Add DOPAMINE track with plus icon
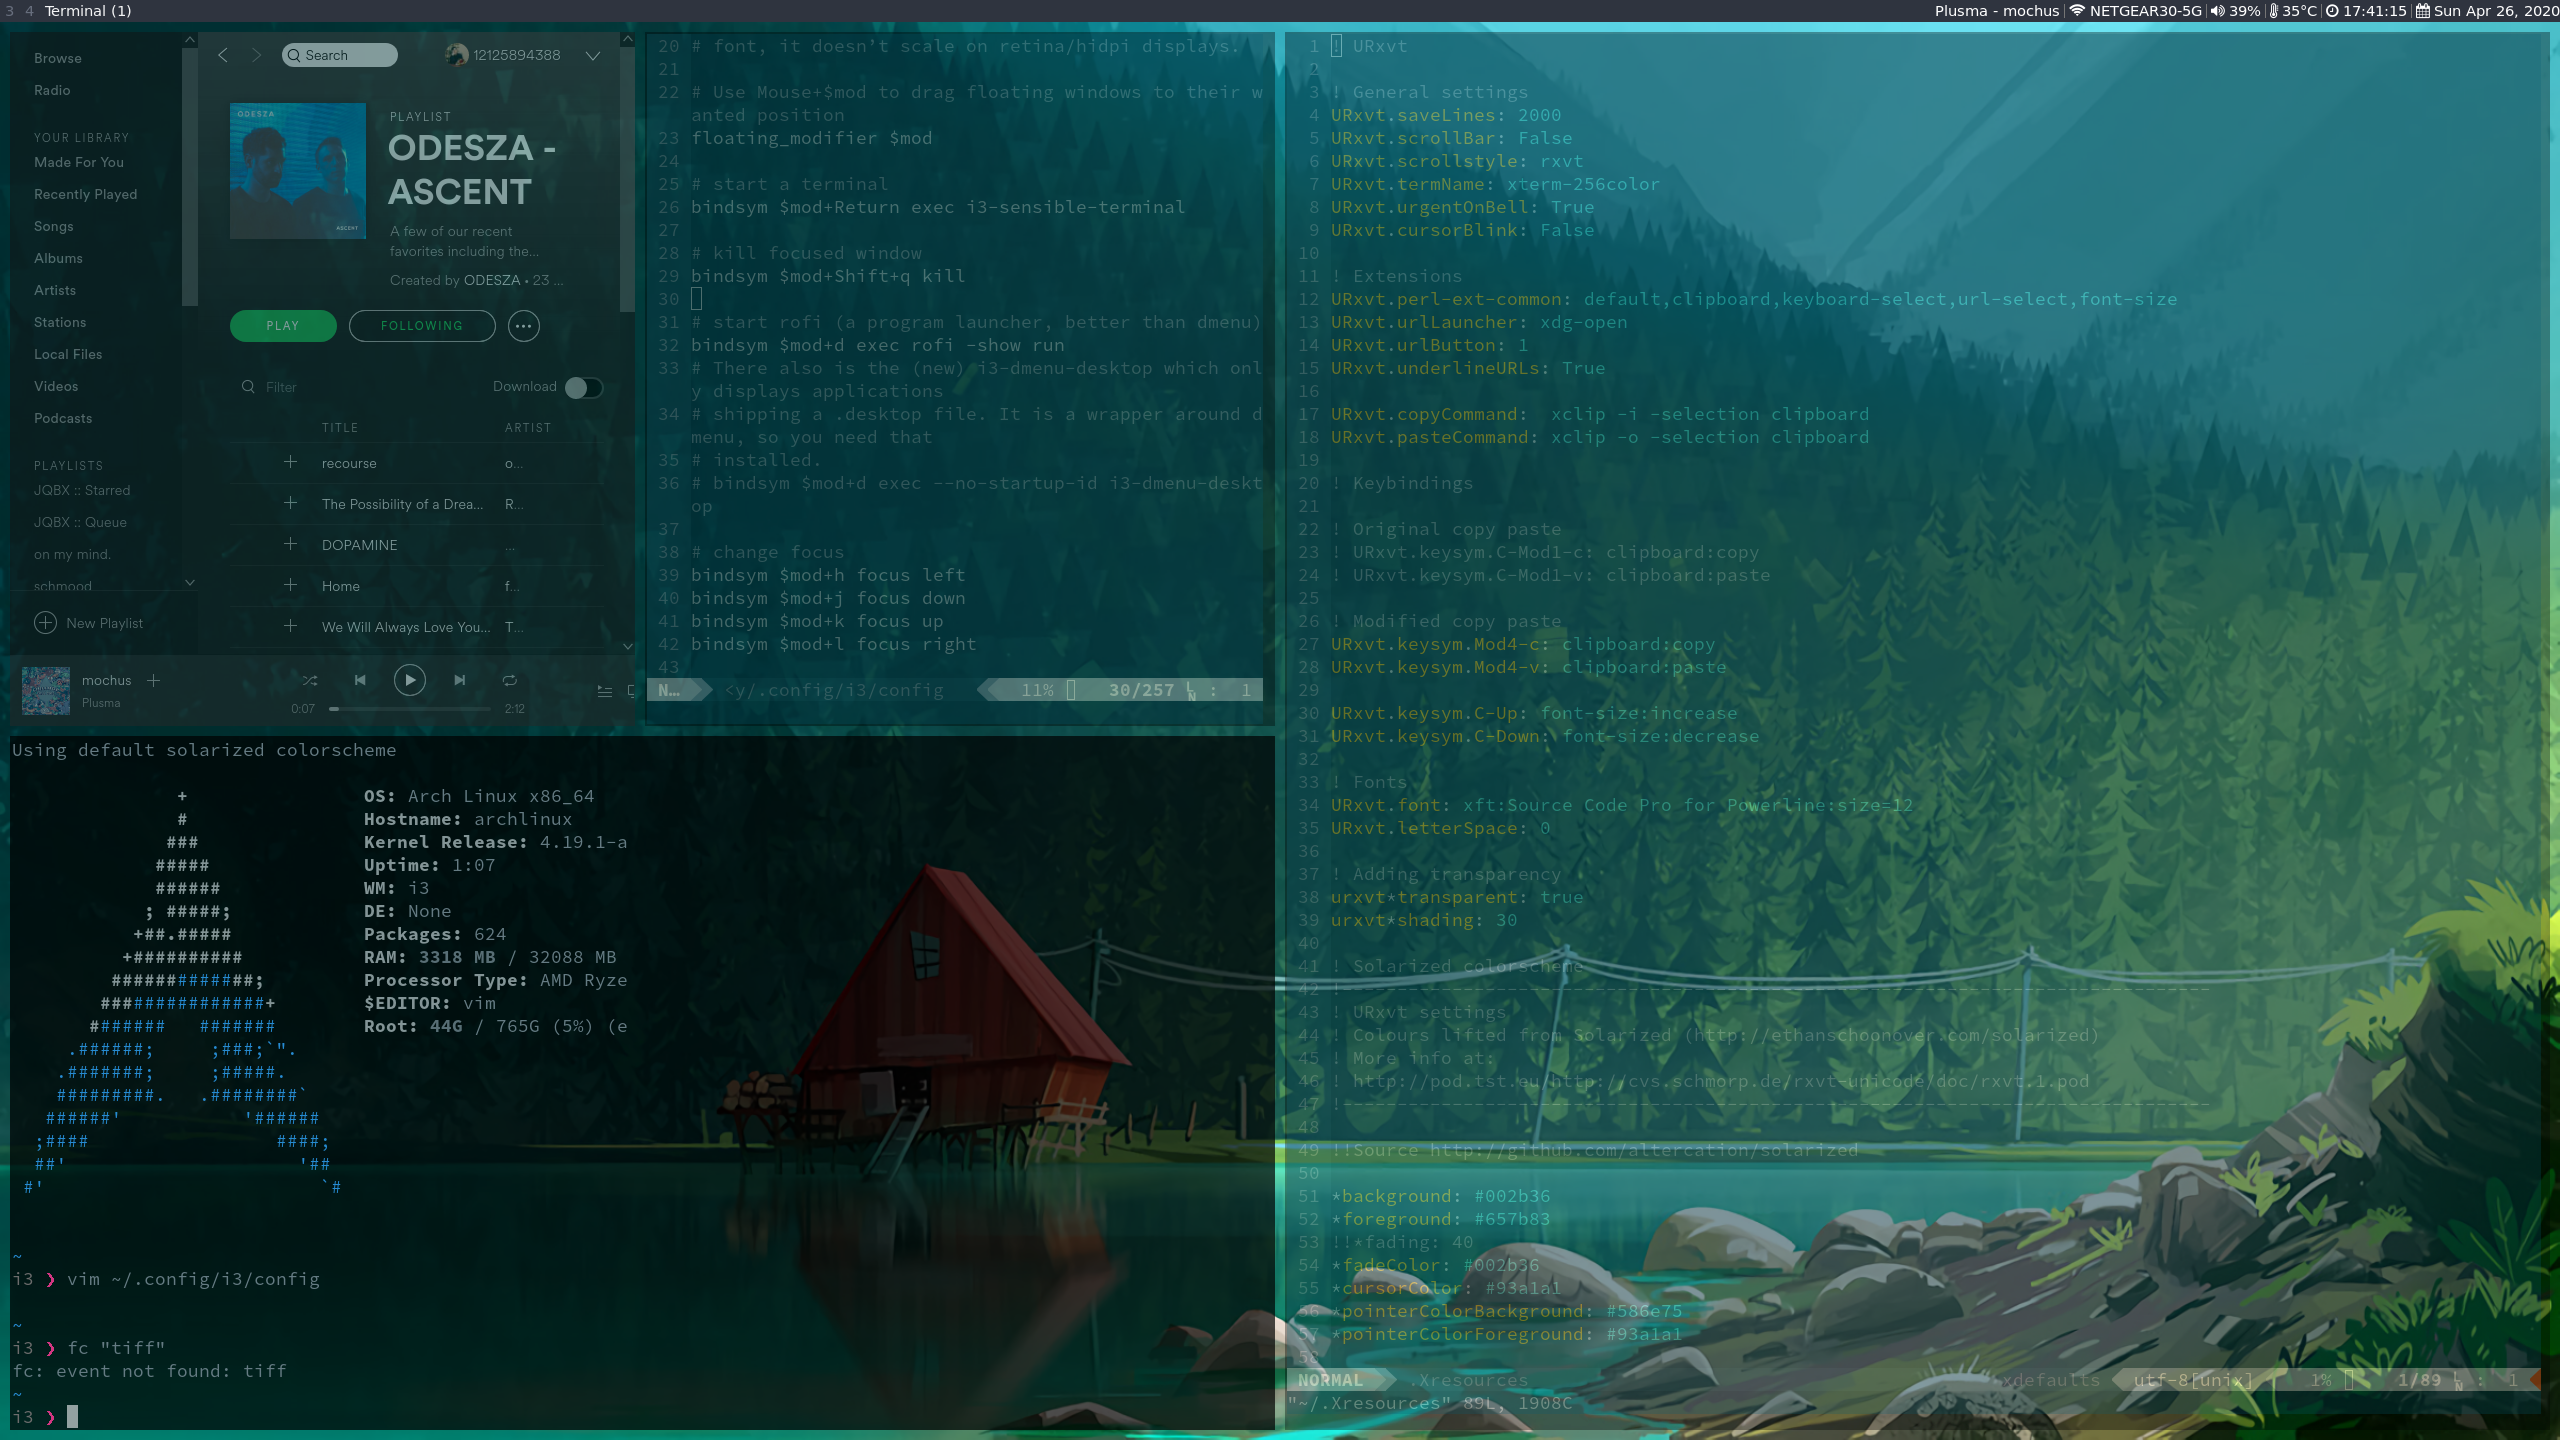The image size is (2560, 1440). point(290,544)
